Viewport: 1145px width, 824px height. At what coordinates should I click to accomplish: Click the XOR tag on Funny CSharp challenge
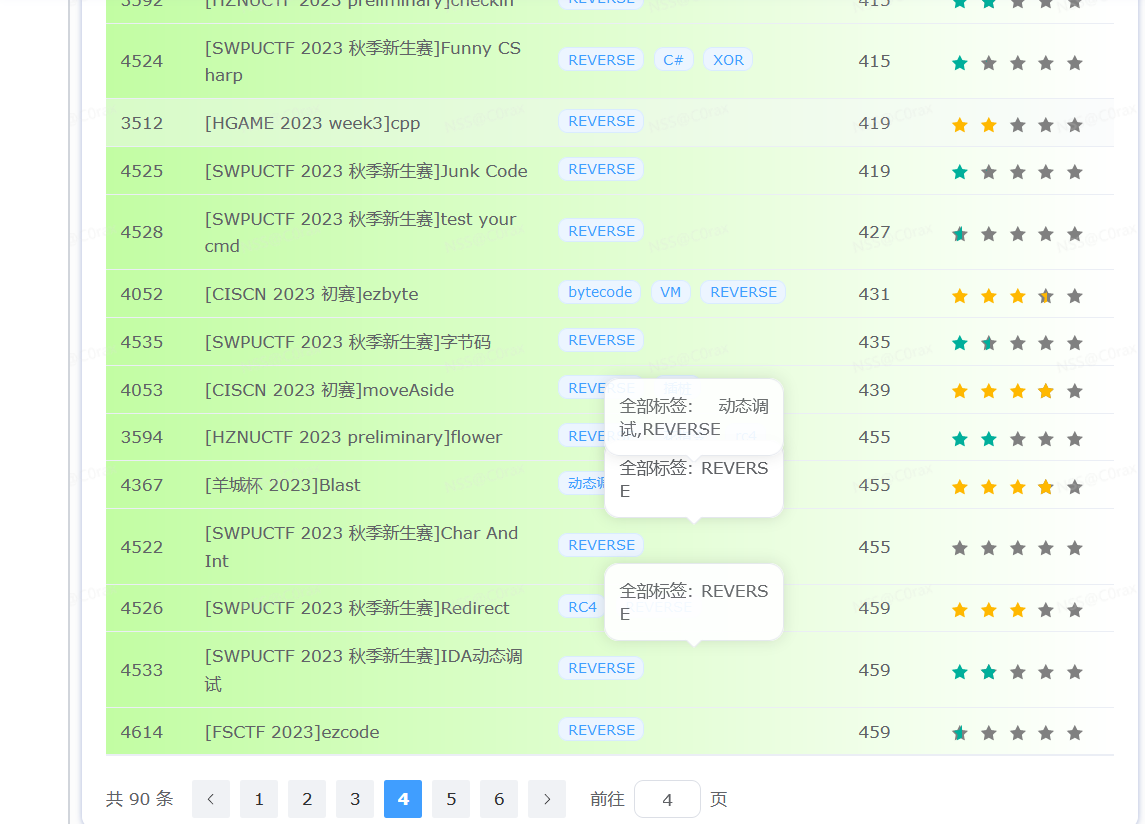pos(728,59)
